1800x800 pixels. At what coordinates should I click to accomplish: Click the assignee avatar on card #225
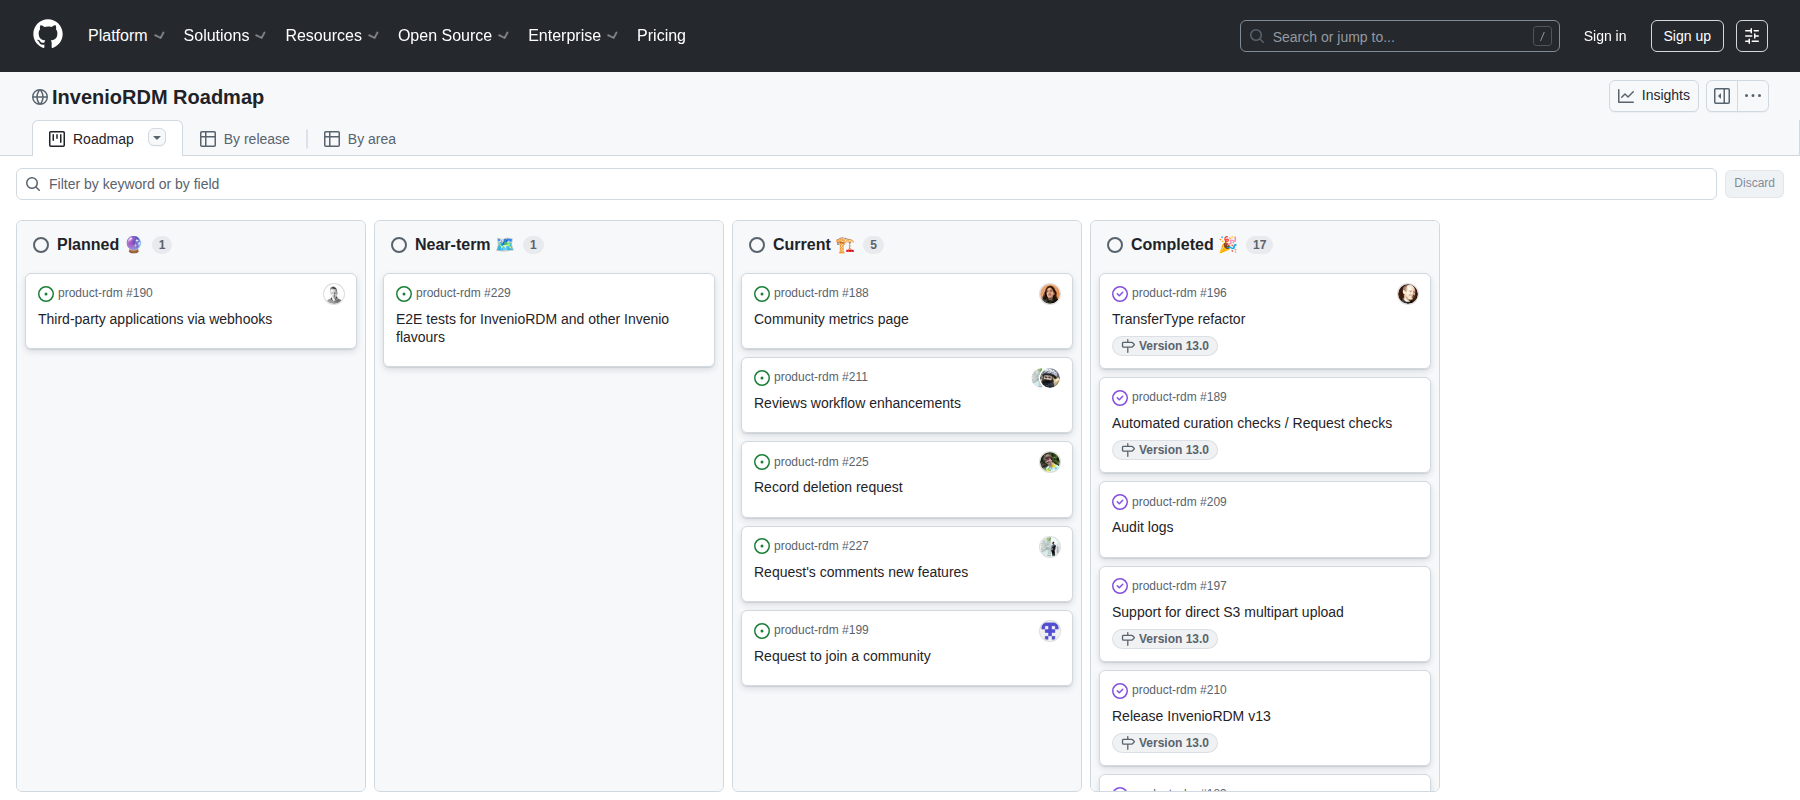1050,462
